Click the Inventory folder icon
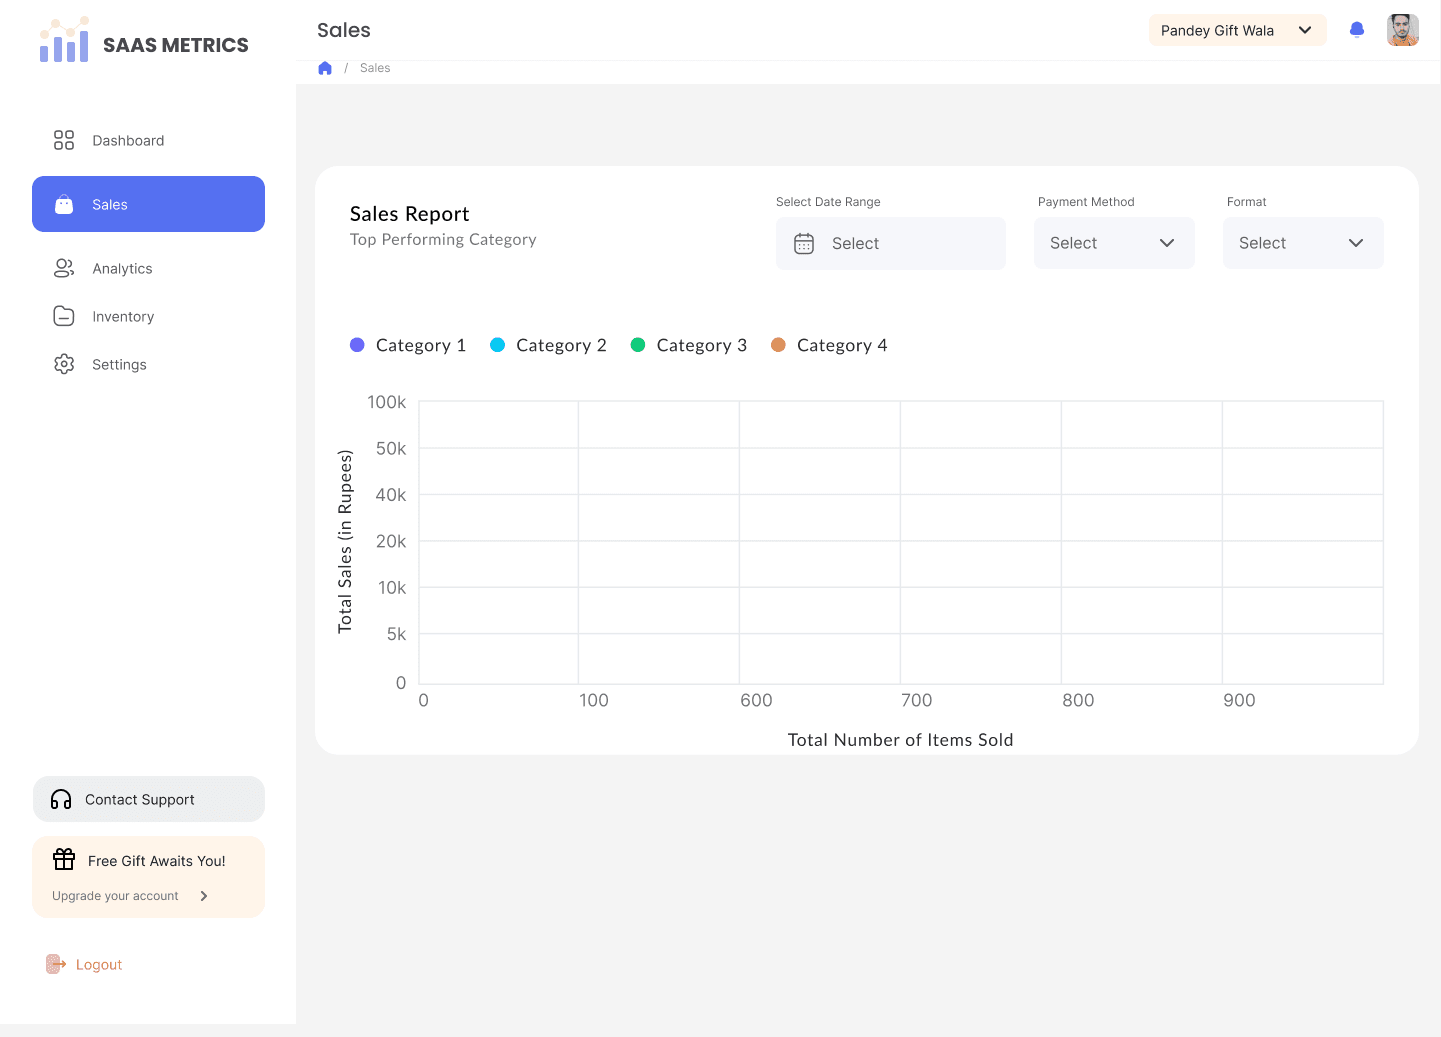Image resolution: width=1441 pixels, height=1037 pixels. click(64, 316)
